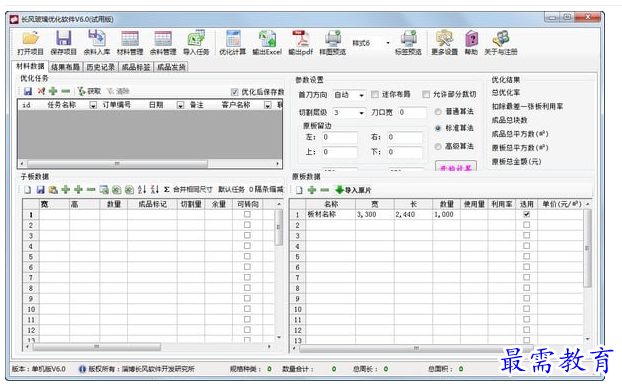Click 获取 button in 优化任务 toolbar

(x=89, y=91)
